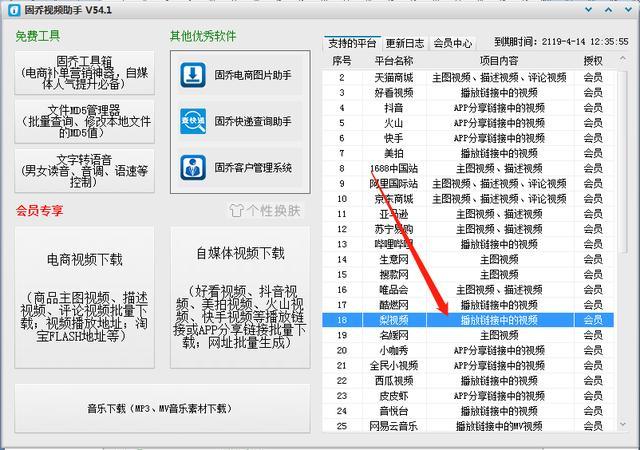Click scroll up arrow of platform list
640x450 pixels.
coord(623,59)
